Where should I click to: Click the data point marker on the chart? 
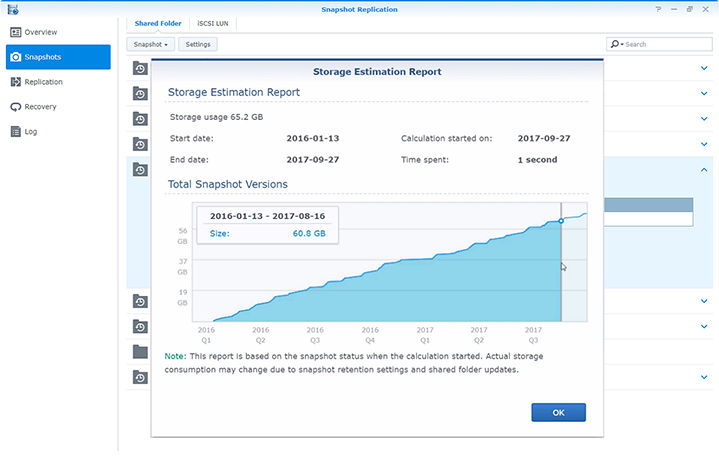click(561, 220)
